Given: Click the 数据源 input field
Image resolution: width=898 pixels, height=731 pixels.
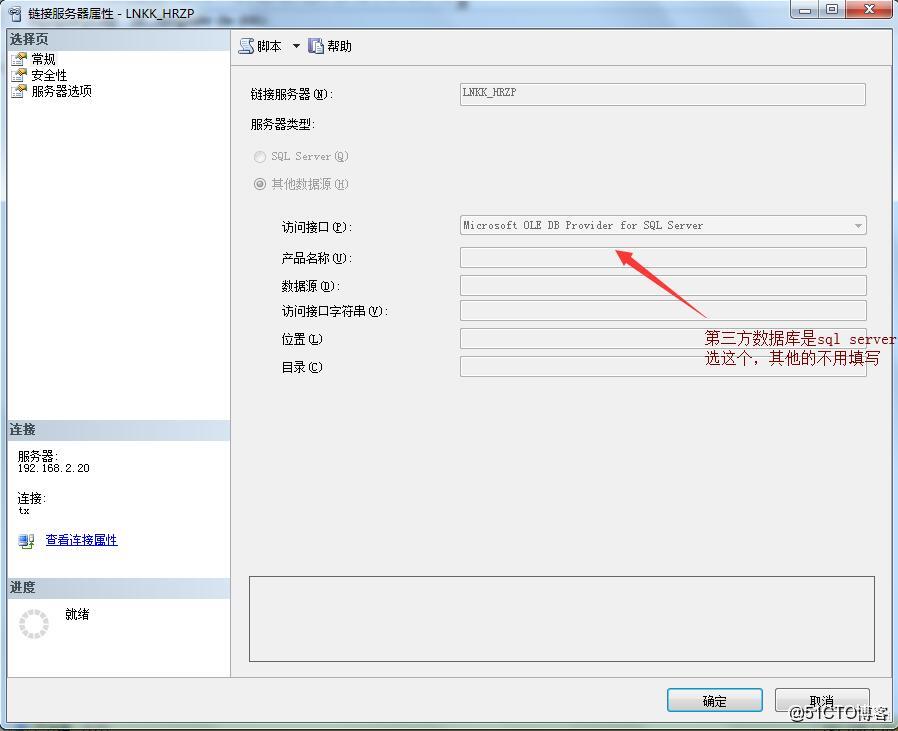Looking at the screenshot, I should tap(663, 285).
